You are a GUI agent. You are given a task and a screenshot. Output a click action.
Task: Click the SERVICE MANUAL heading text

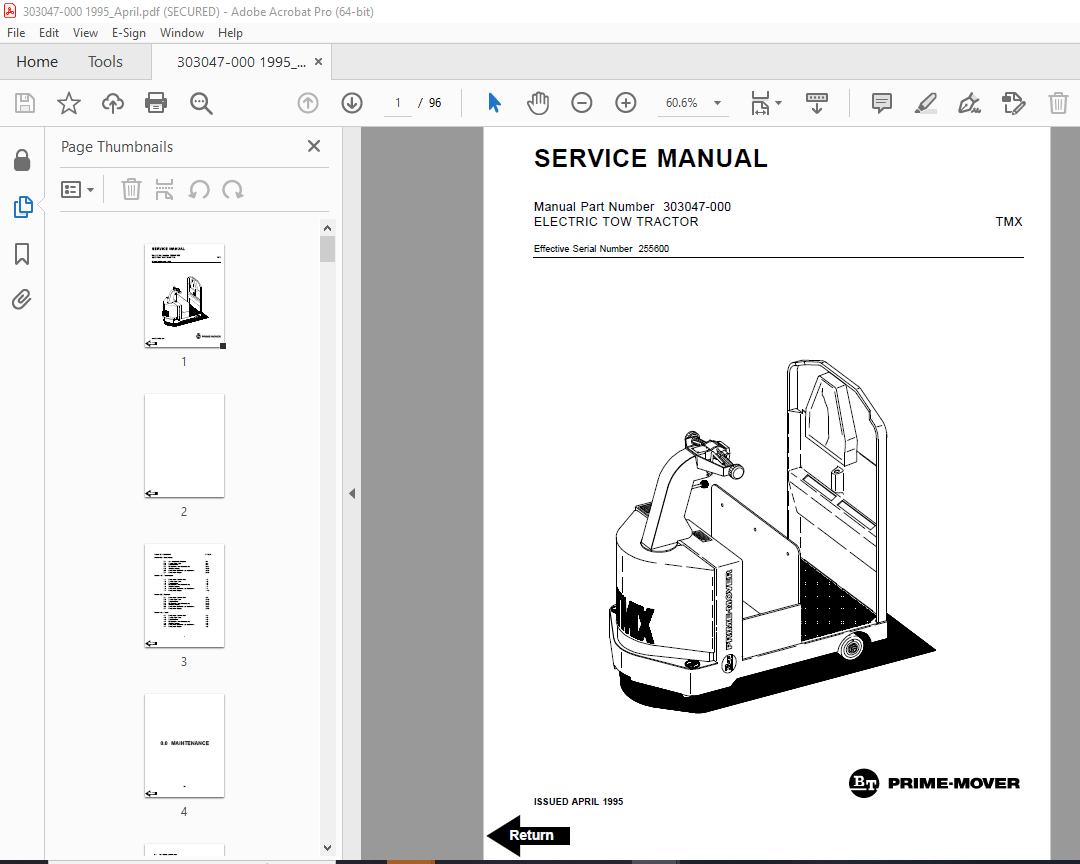[650, 158]
